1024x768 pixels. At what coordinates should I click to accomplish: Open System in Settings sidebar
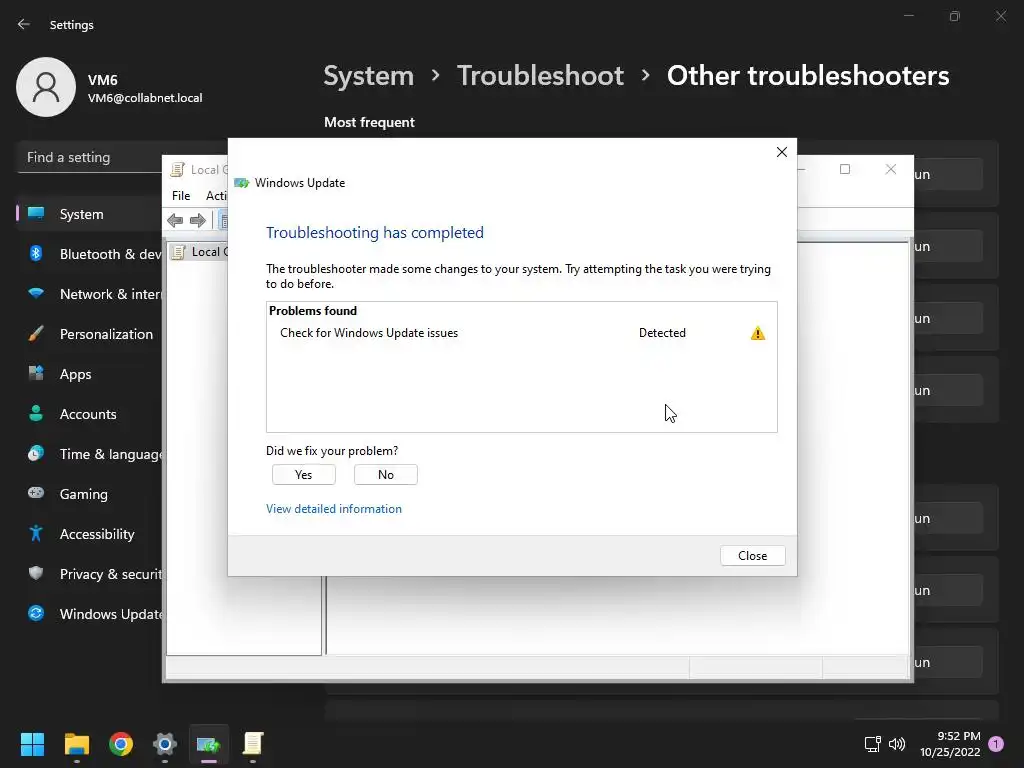(89, 214)
